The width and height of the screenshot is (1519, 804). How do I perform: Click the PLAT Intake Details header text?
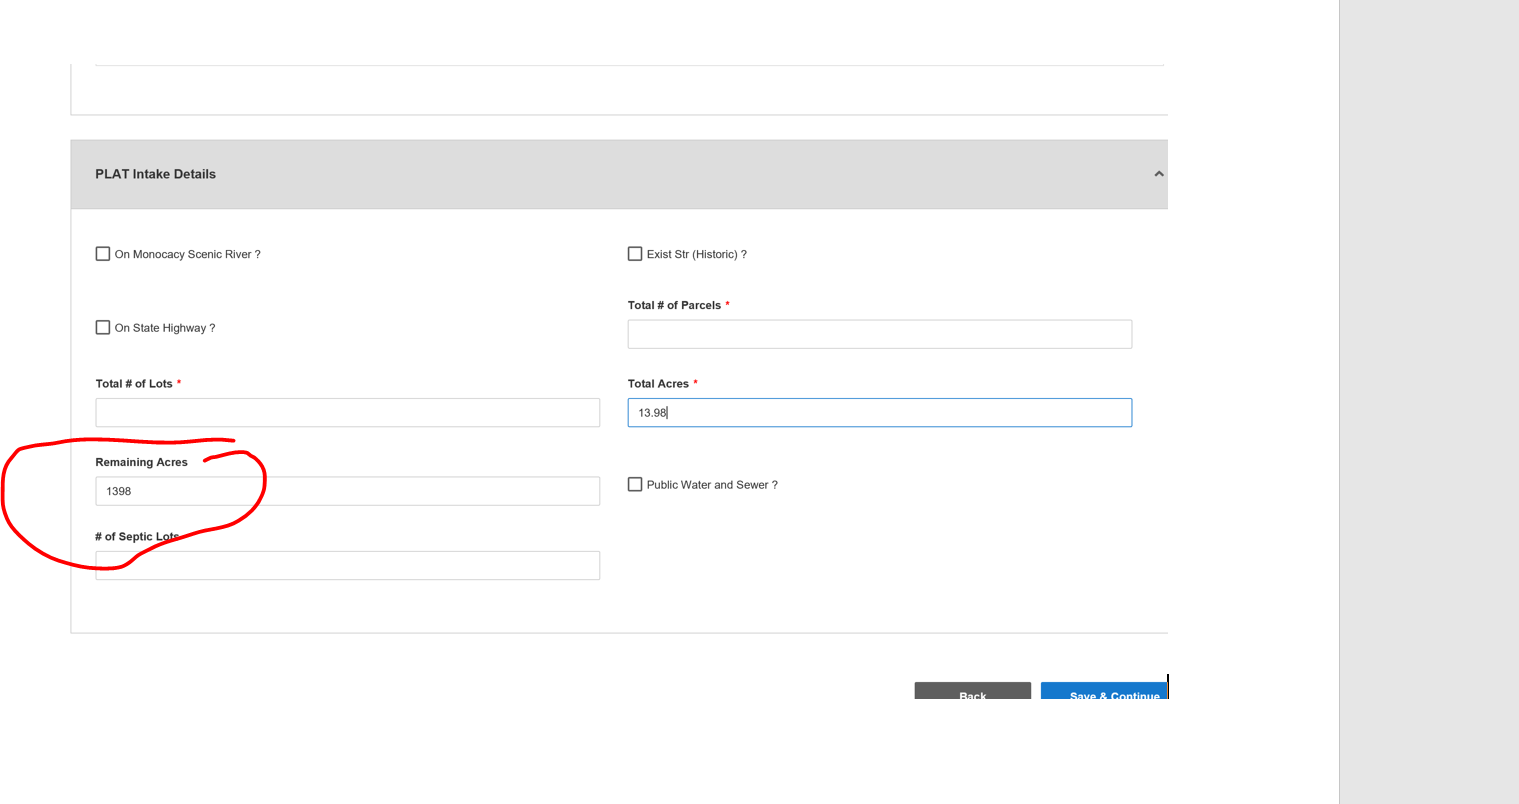[x=156, y=174]
